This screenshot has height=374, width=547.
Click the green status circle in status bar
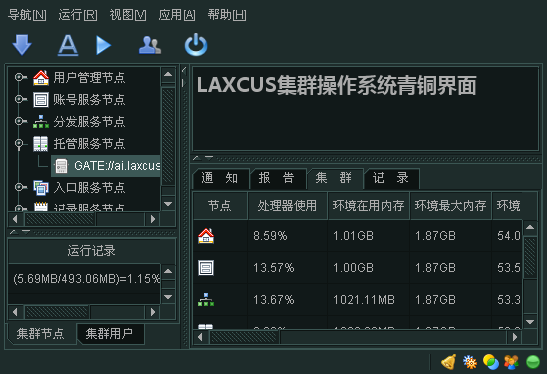(x=533, y=362)
